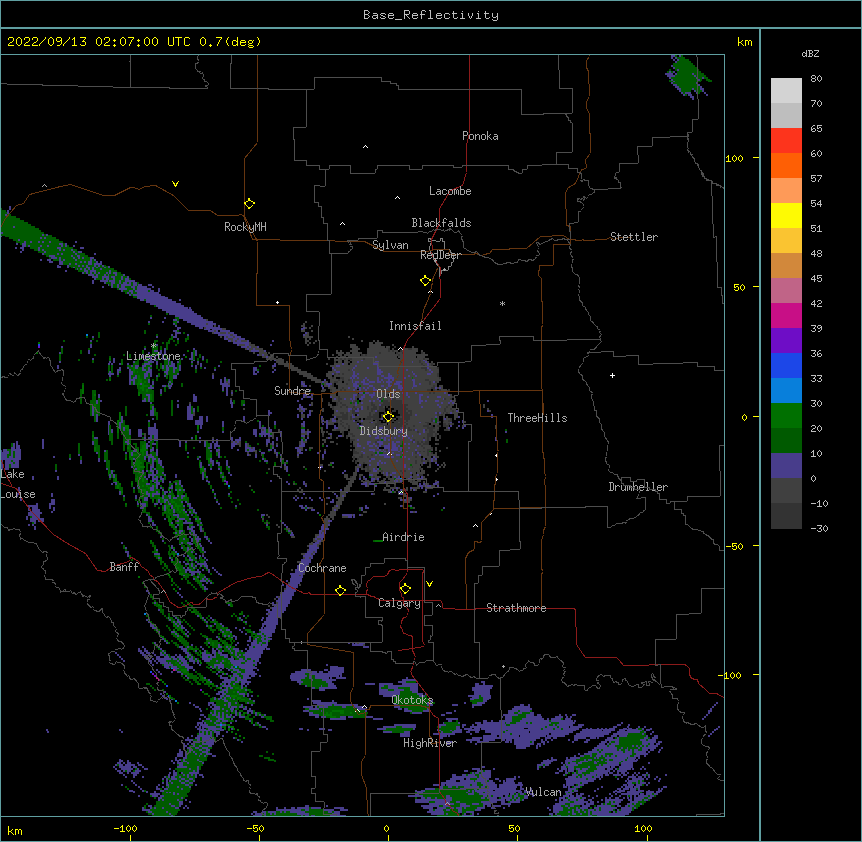Select the Didsbury label
Image resolution: width=862 pixels, height=842 pixels.
(x=384, y=431)
